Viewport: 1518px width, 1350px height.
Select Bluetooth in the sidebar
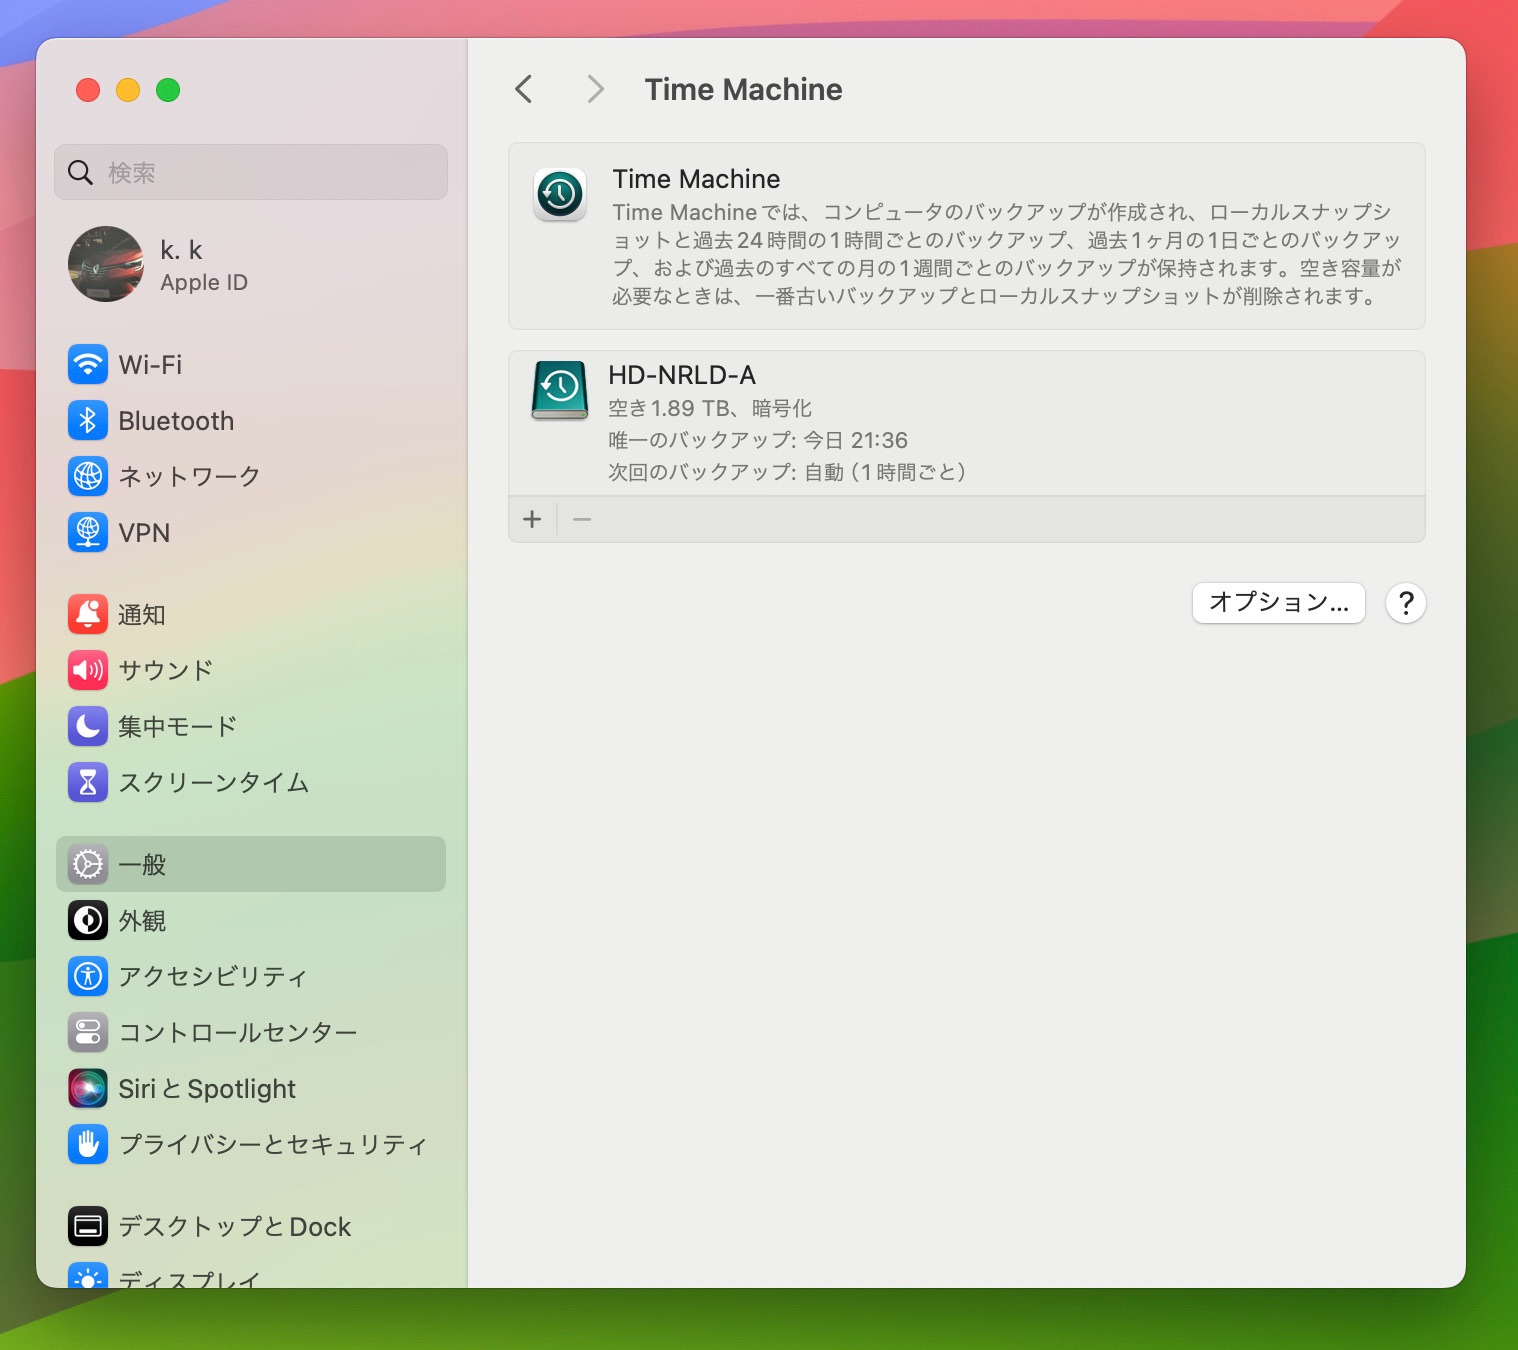(x=251, y=420)
